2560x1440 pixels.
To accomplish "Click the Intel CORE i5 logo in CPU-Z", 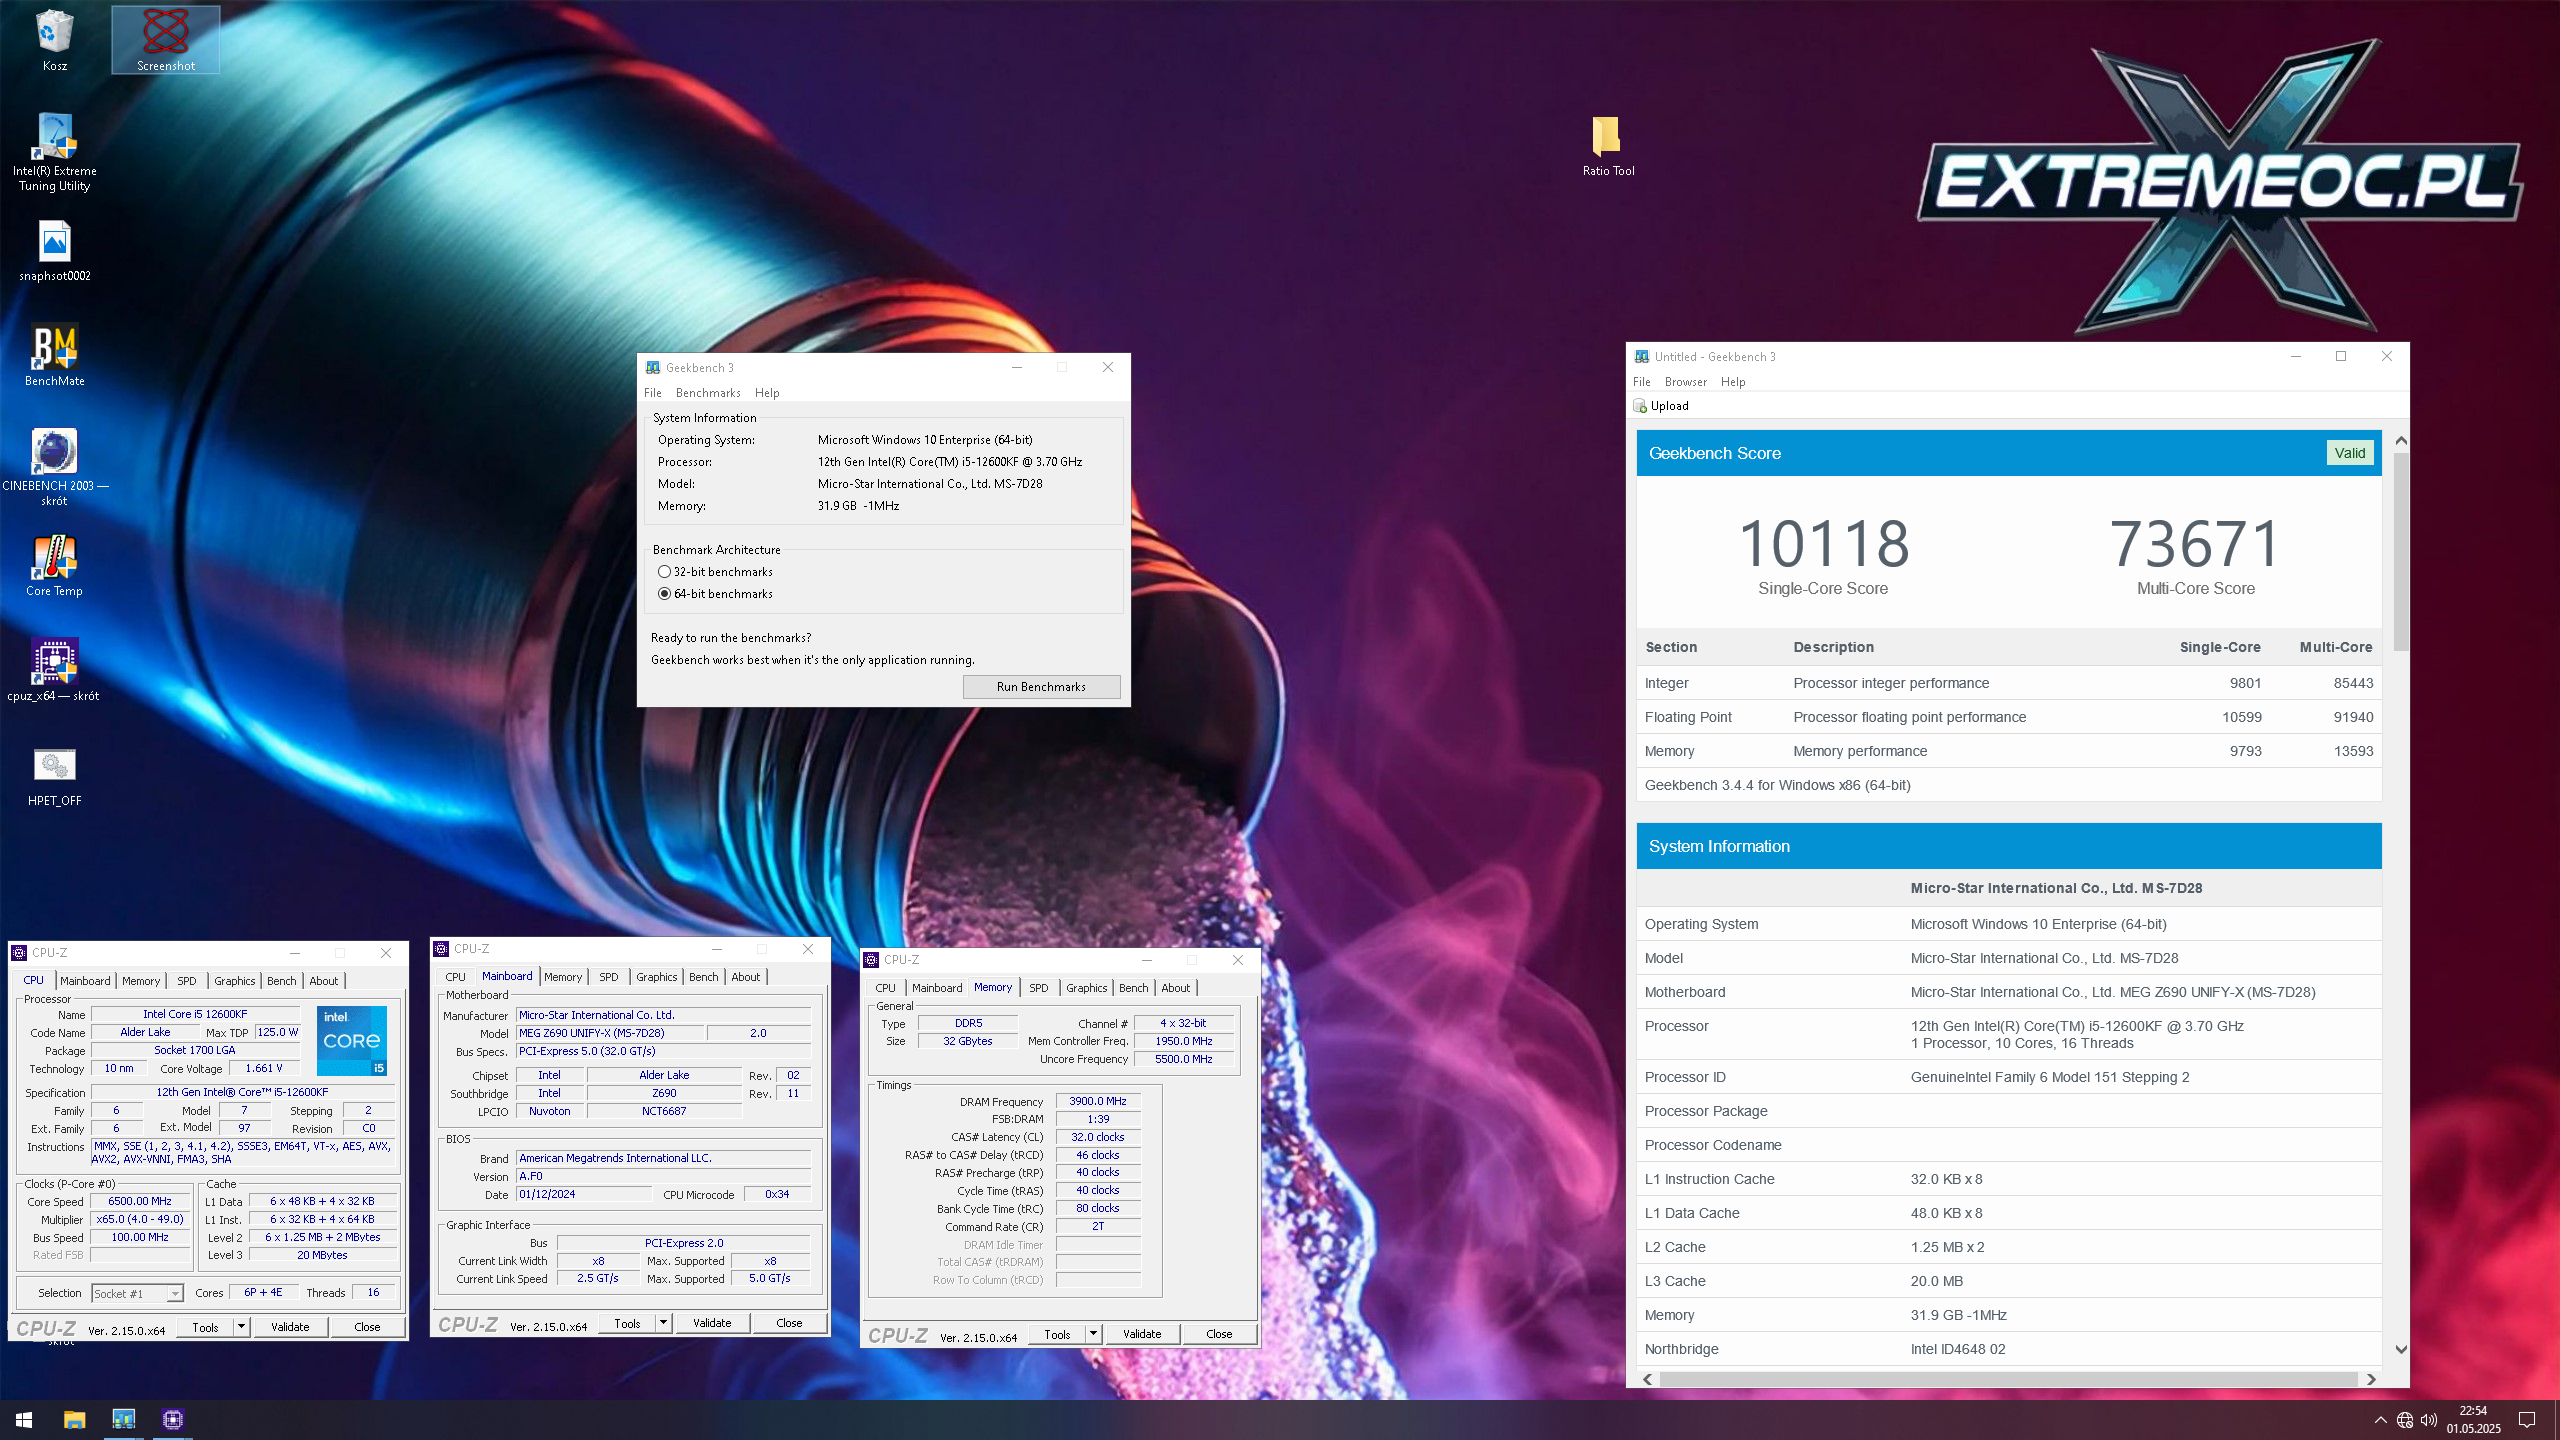I will (x=352, y=1041).
